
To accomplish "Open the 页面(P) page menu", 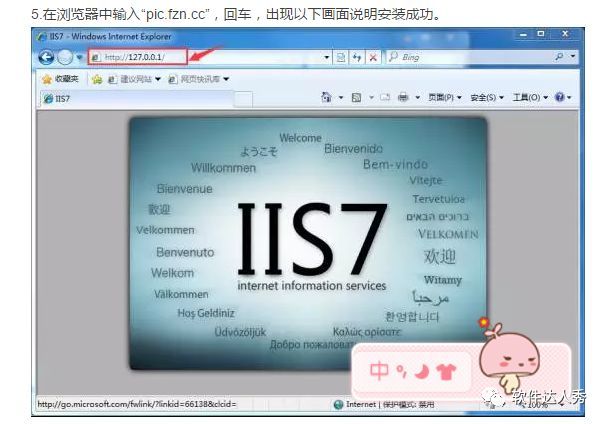I will pos(445,97).
